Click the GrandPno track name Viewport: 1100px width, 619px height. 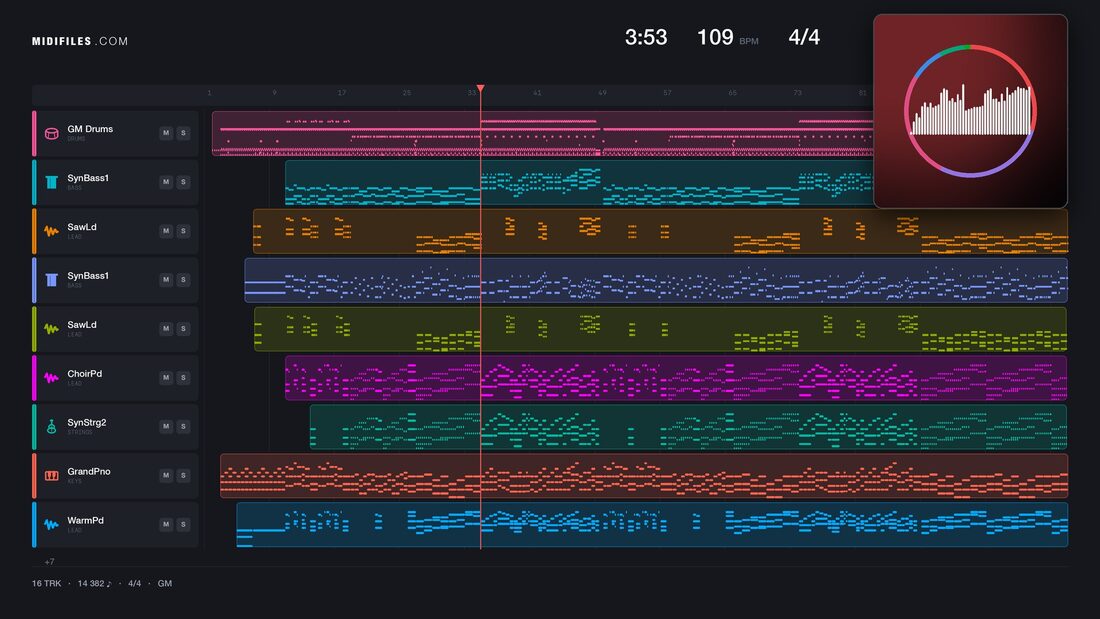click(x=89, y=472)
